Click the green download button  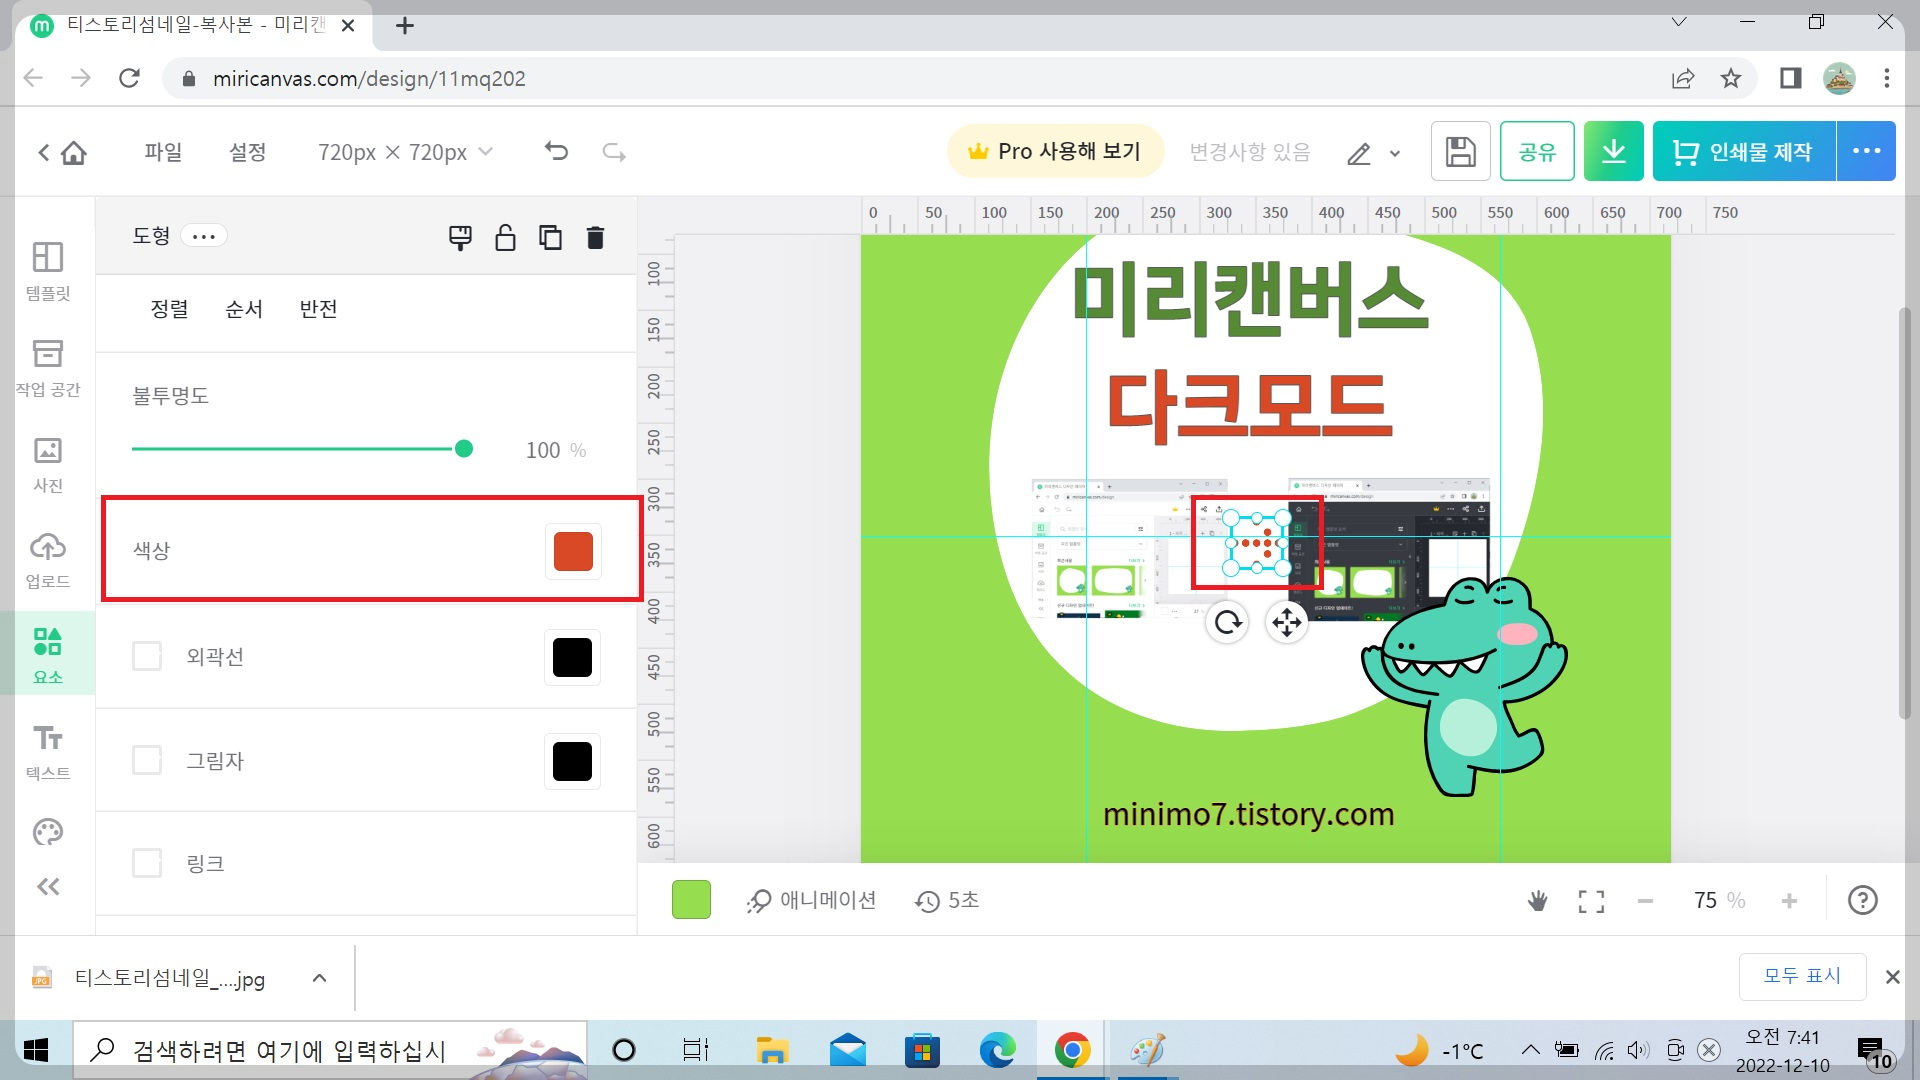click(1613, 151)
